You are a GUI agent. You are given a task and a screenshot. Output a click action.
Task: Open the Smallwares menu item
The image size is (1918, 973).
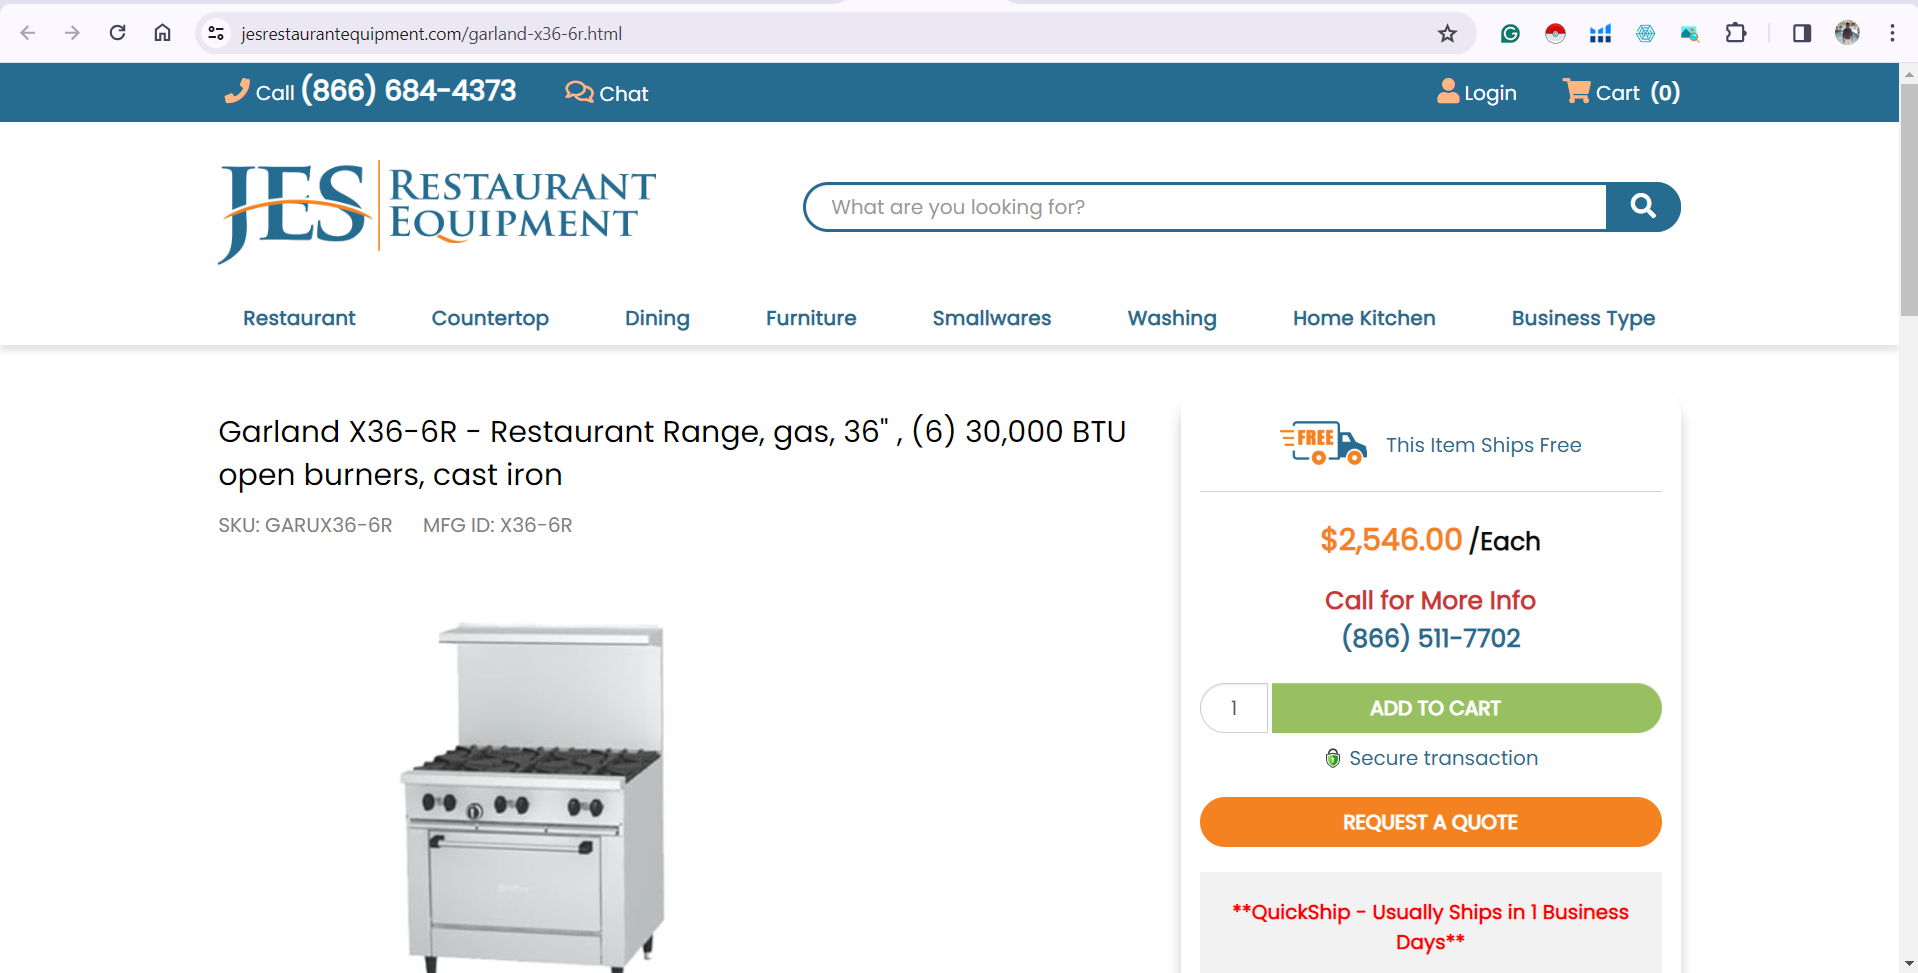(992, 318)
